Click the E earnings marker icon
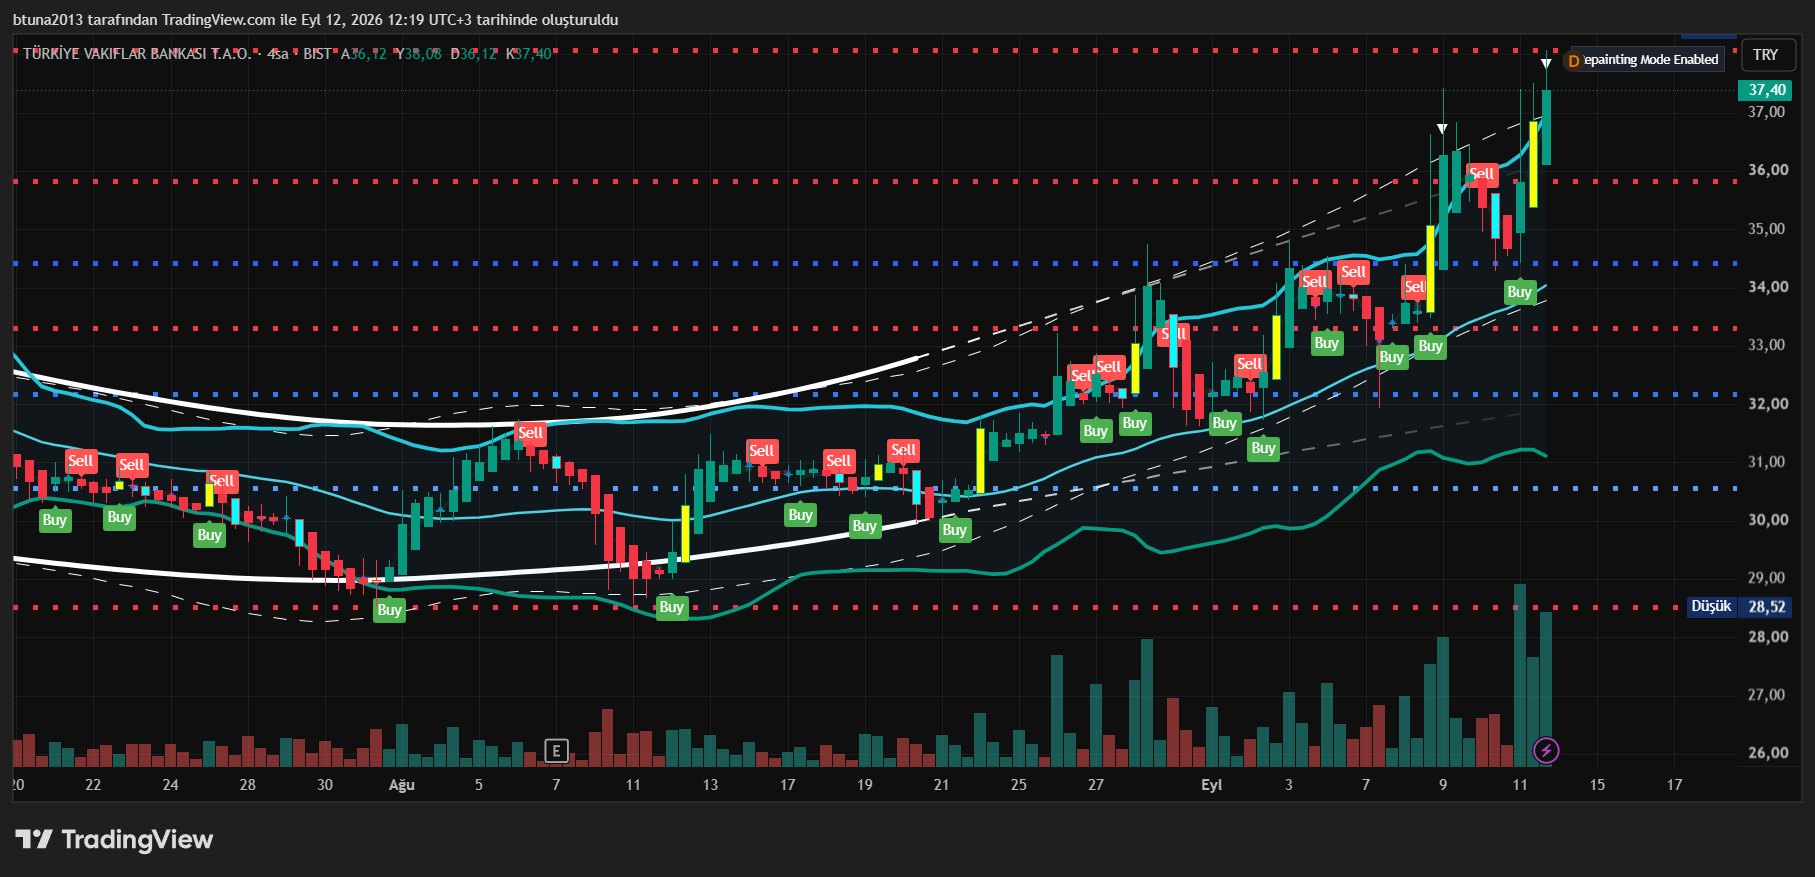Image resolution: width=1815 pixels, height=877 pixels. (556, 750)
